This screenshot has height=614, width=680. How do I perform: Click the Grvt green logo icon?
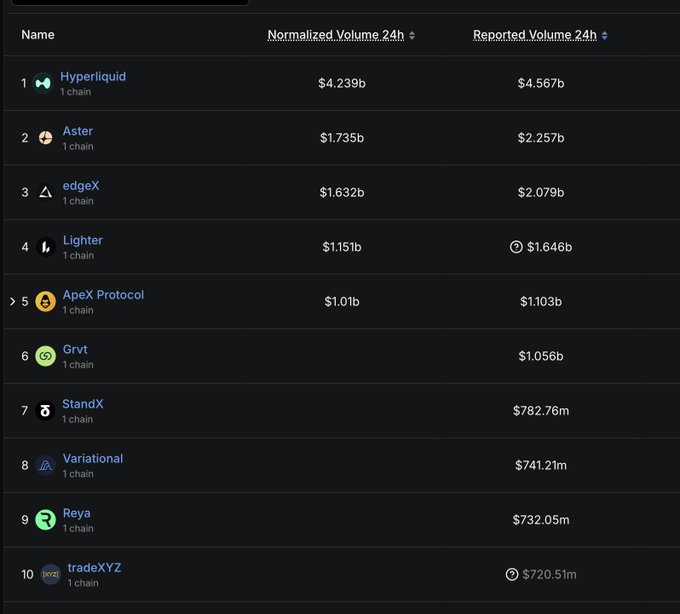tap(45, 356)
